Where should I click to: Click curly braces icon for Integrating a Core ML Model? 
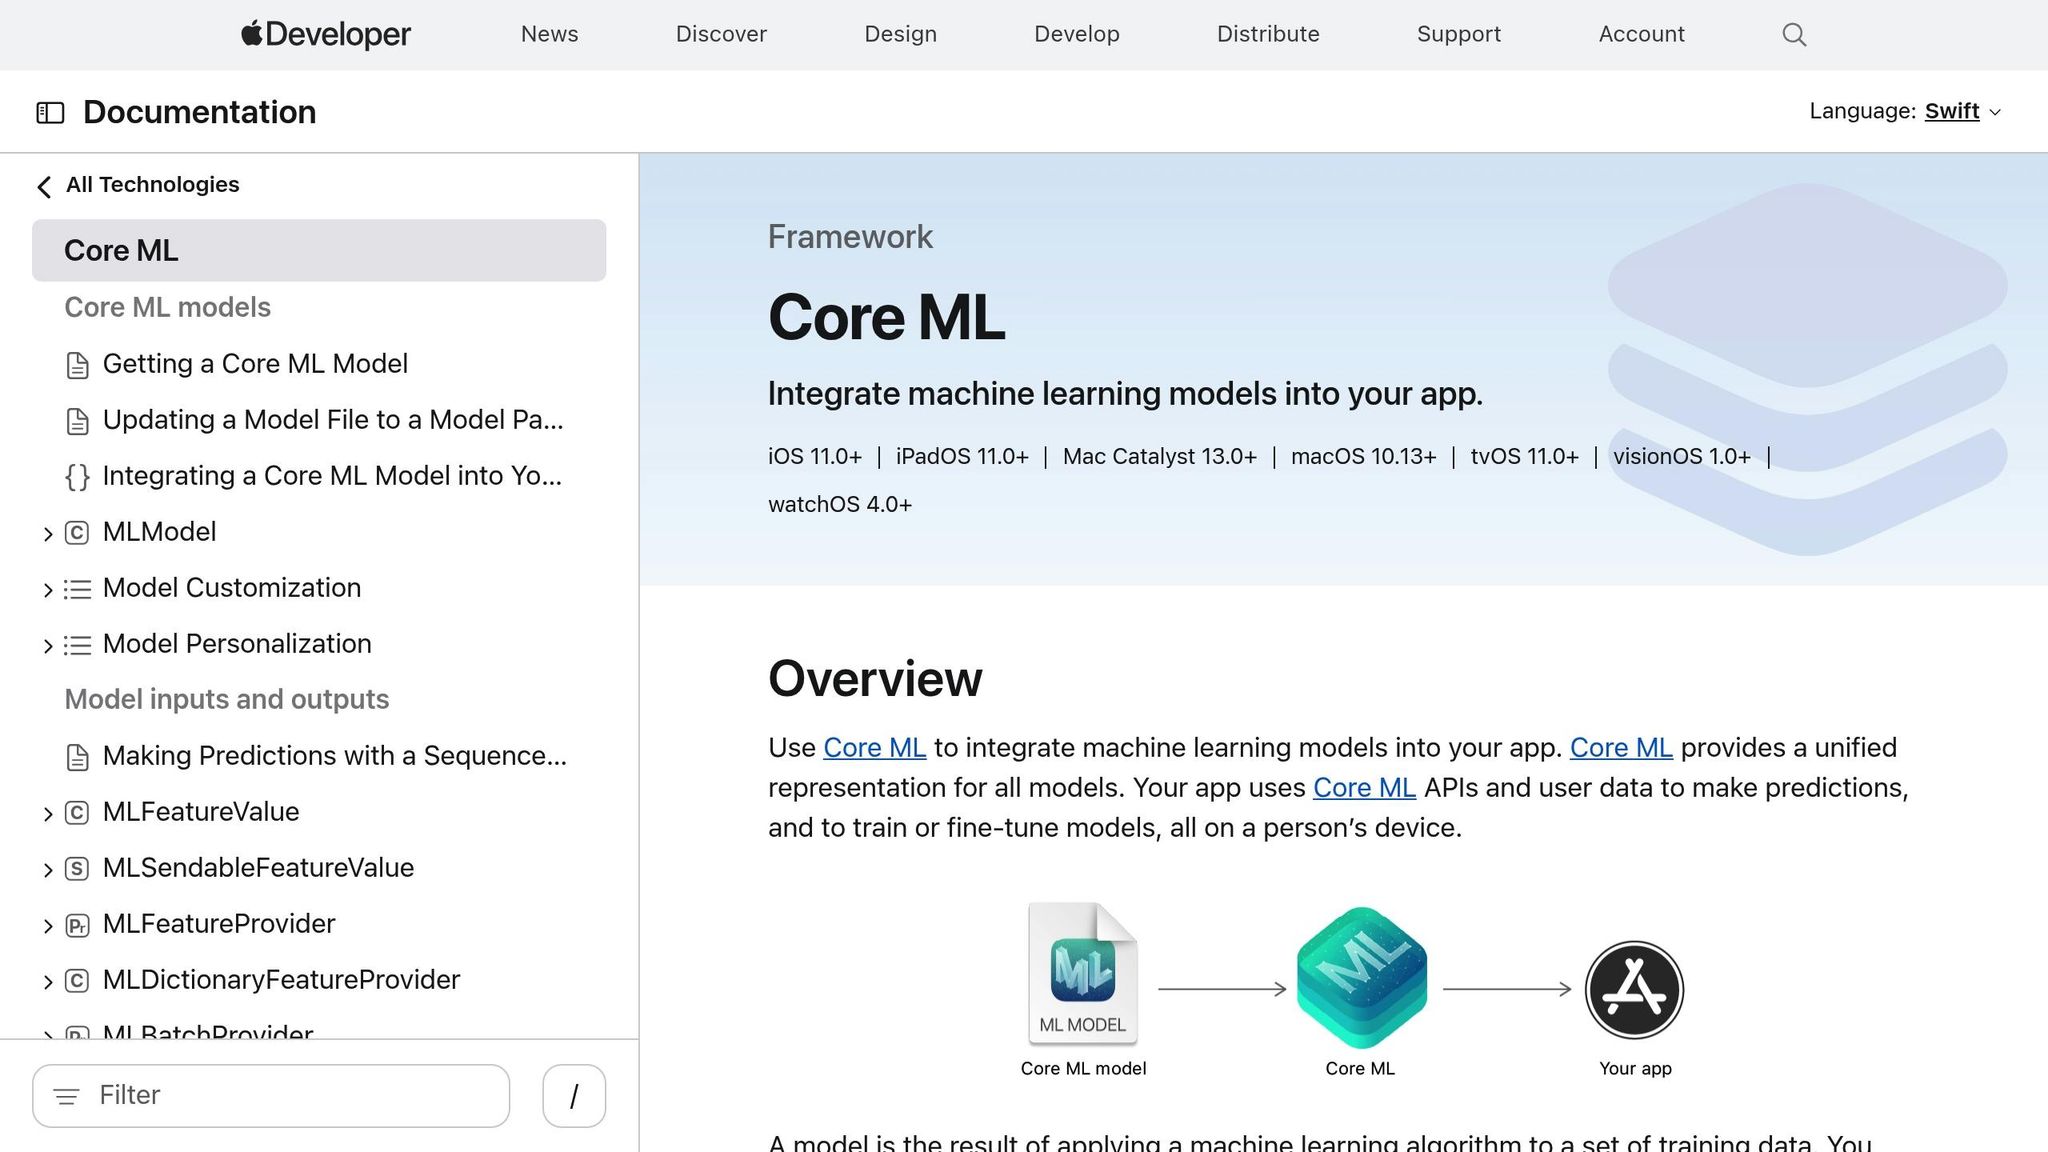[x=77, y=477]
